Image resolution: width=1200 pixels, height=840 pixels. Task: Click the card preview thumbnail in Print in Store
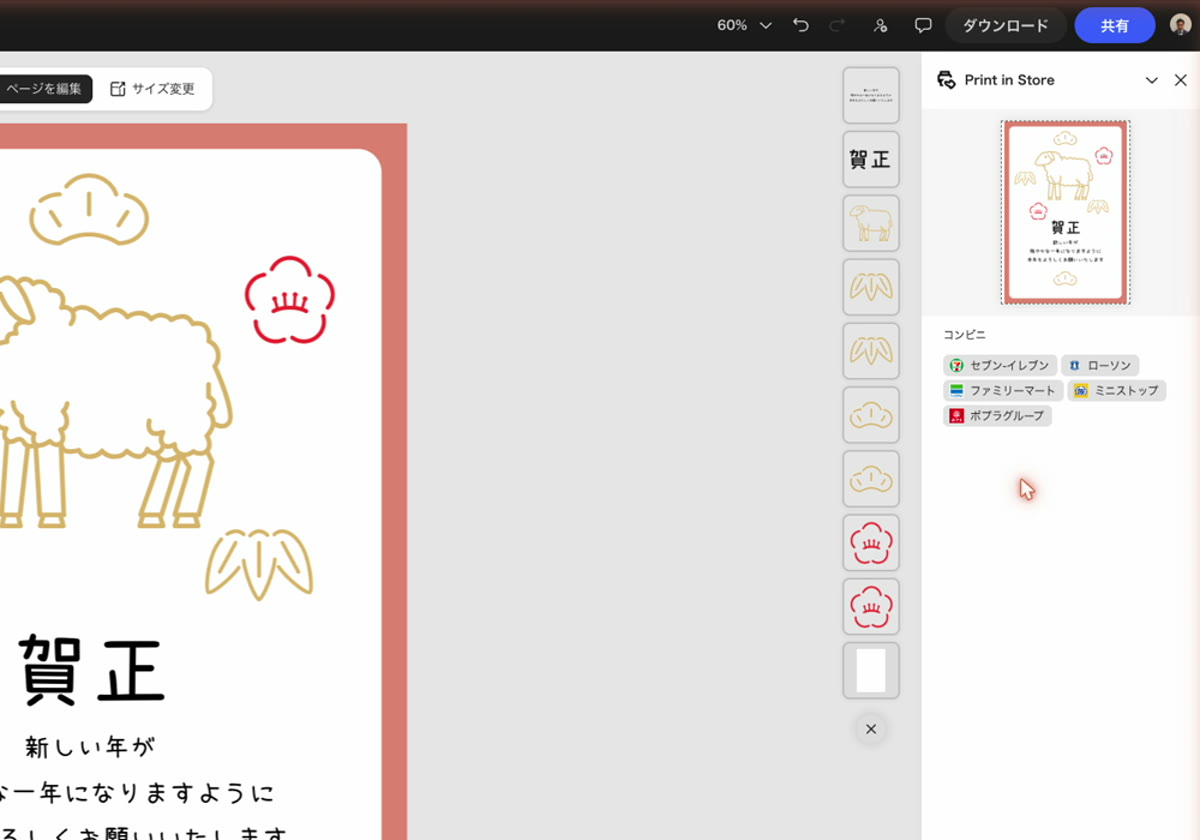pos(1066,212)
